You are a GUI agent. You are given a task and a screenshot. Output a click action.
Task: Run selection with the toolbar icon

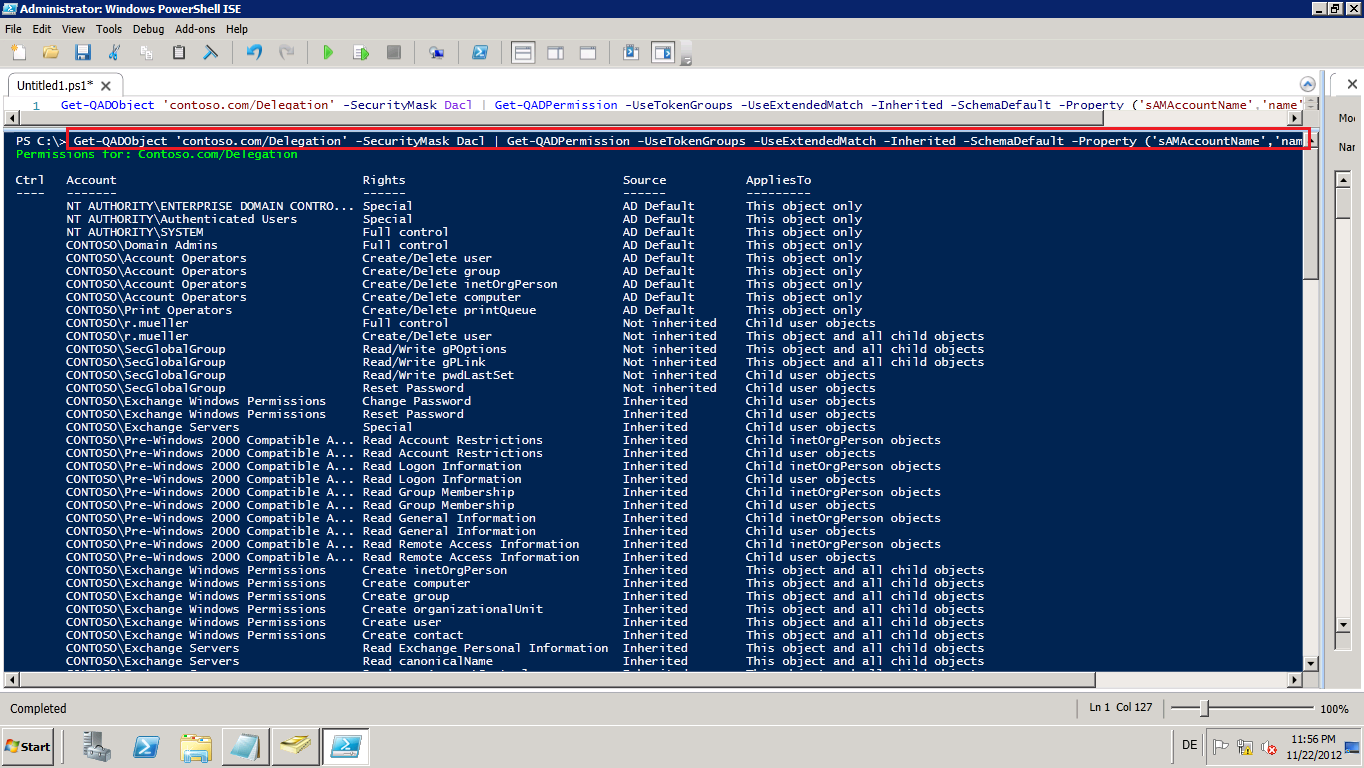coord(361,52)
